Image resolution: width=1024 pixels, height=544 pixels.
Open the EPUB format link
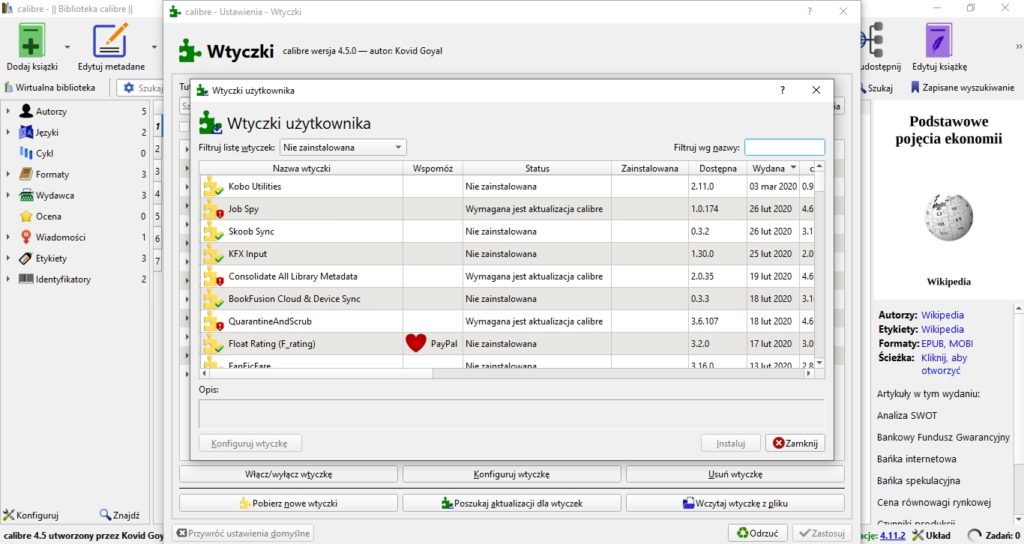(932, 344)
